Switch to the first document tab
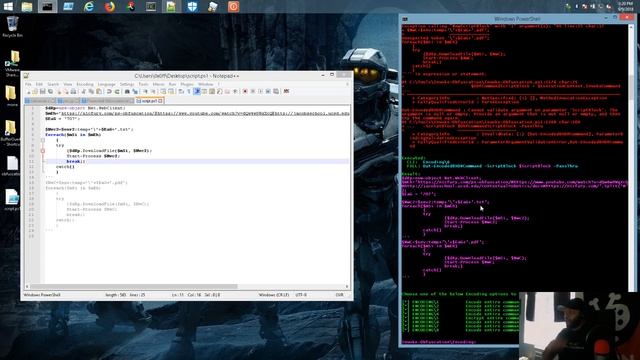 [x=40, y=100]
